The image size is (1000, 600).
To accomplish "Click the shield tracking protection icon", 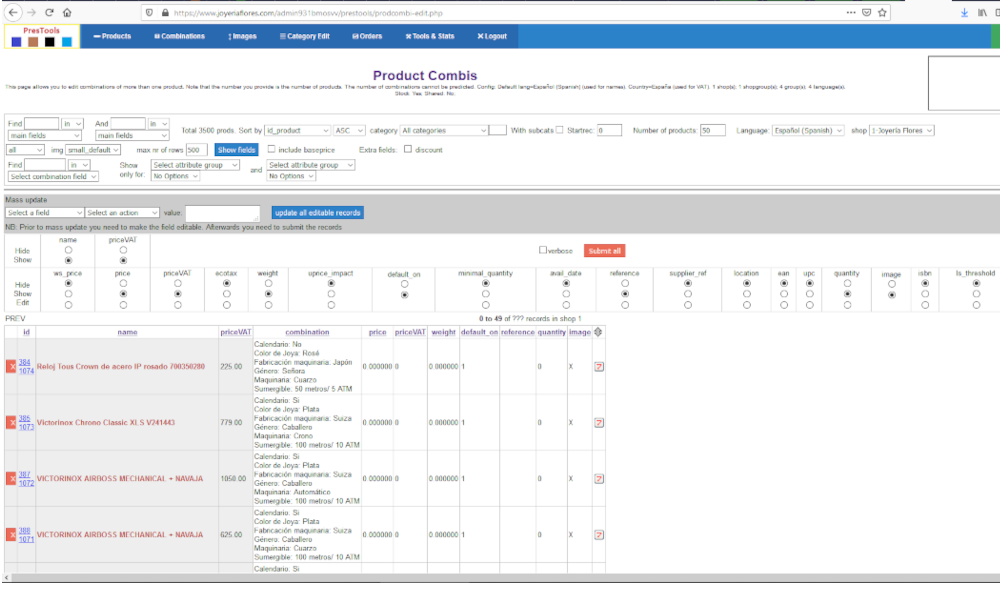I will coord(149,13).
